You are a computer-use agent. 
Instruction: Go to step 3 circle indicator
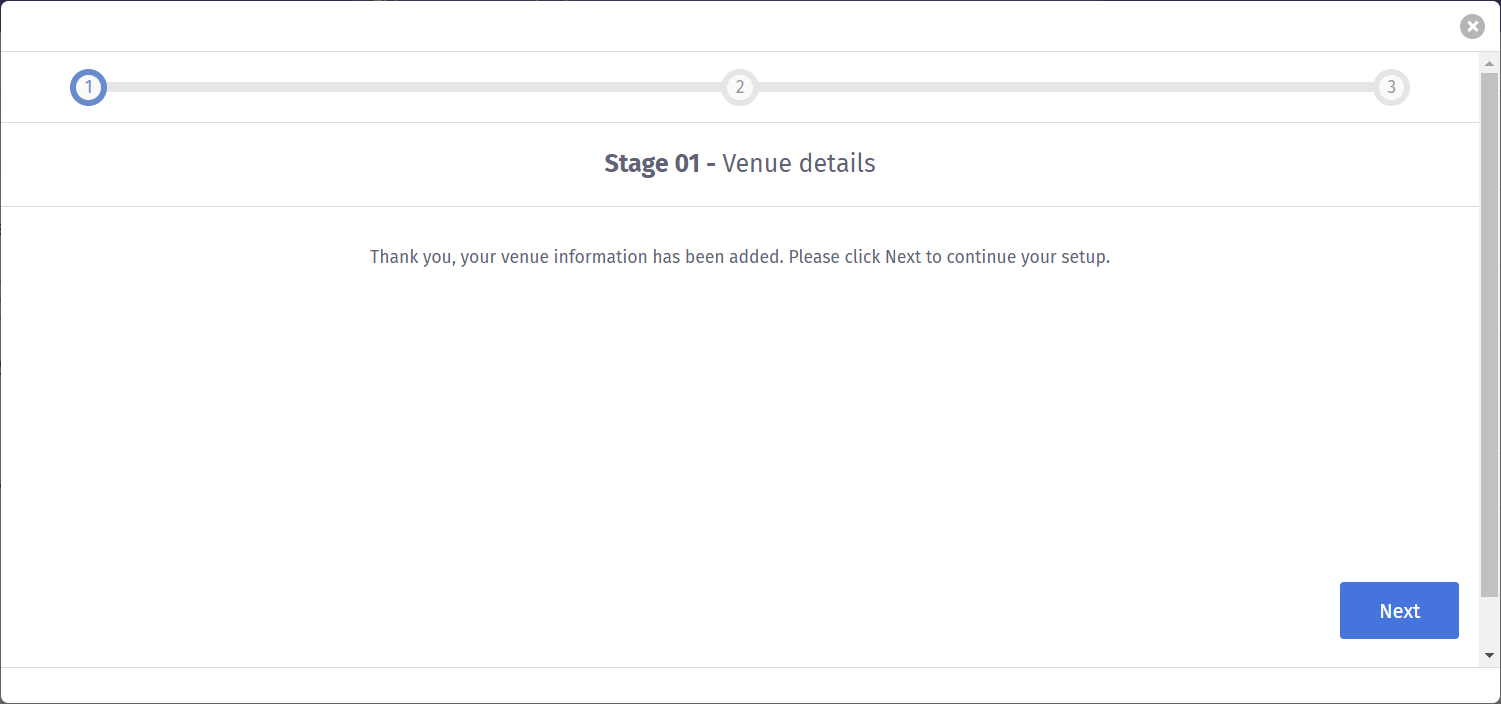click(x=1390, y=88)
